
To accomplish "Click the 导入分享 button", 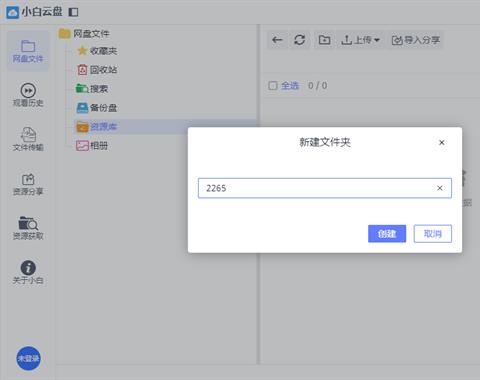I will tap(416, 40).
